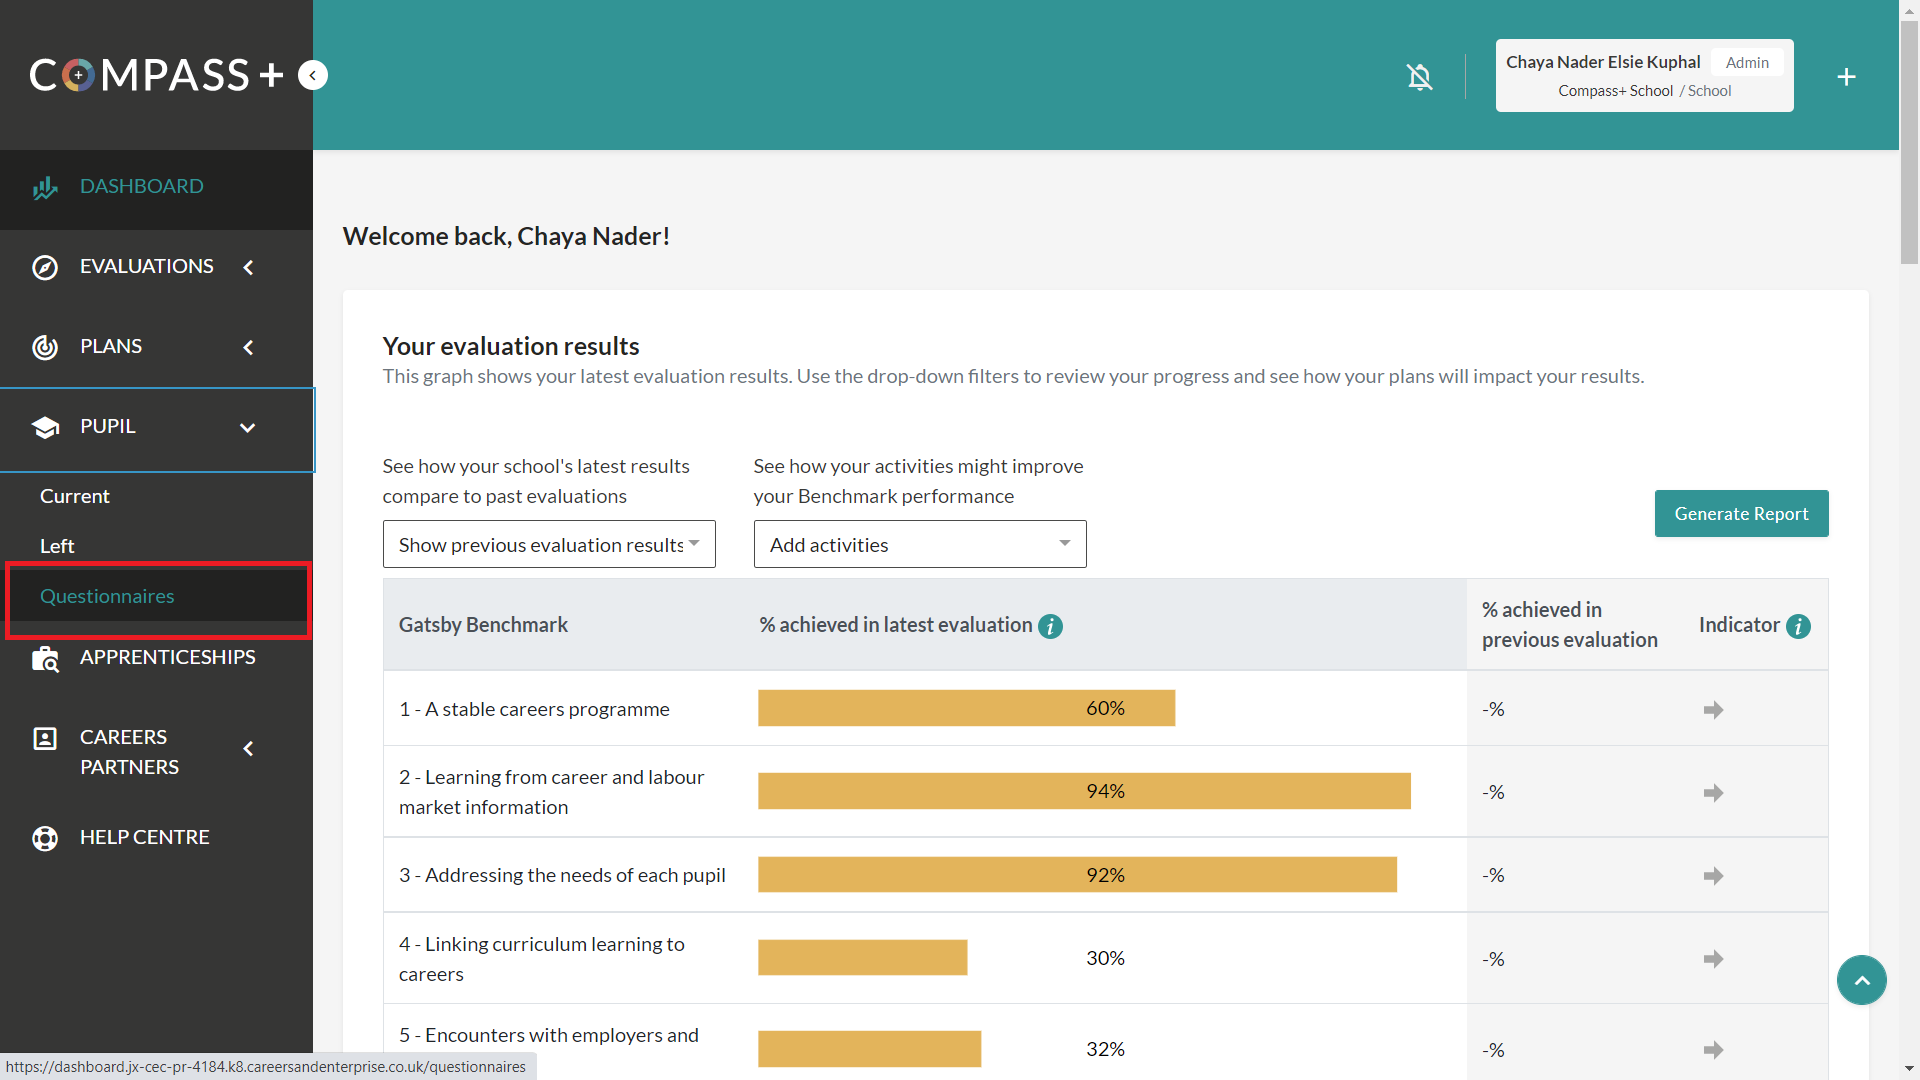Click indicator arrow for needs of each pupil row
The height and width of the screenshot is (1080, 1920).
pyautogui.click(x=1713, y=876)
